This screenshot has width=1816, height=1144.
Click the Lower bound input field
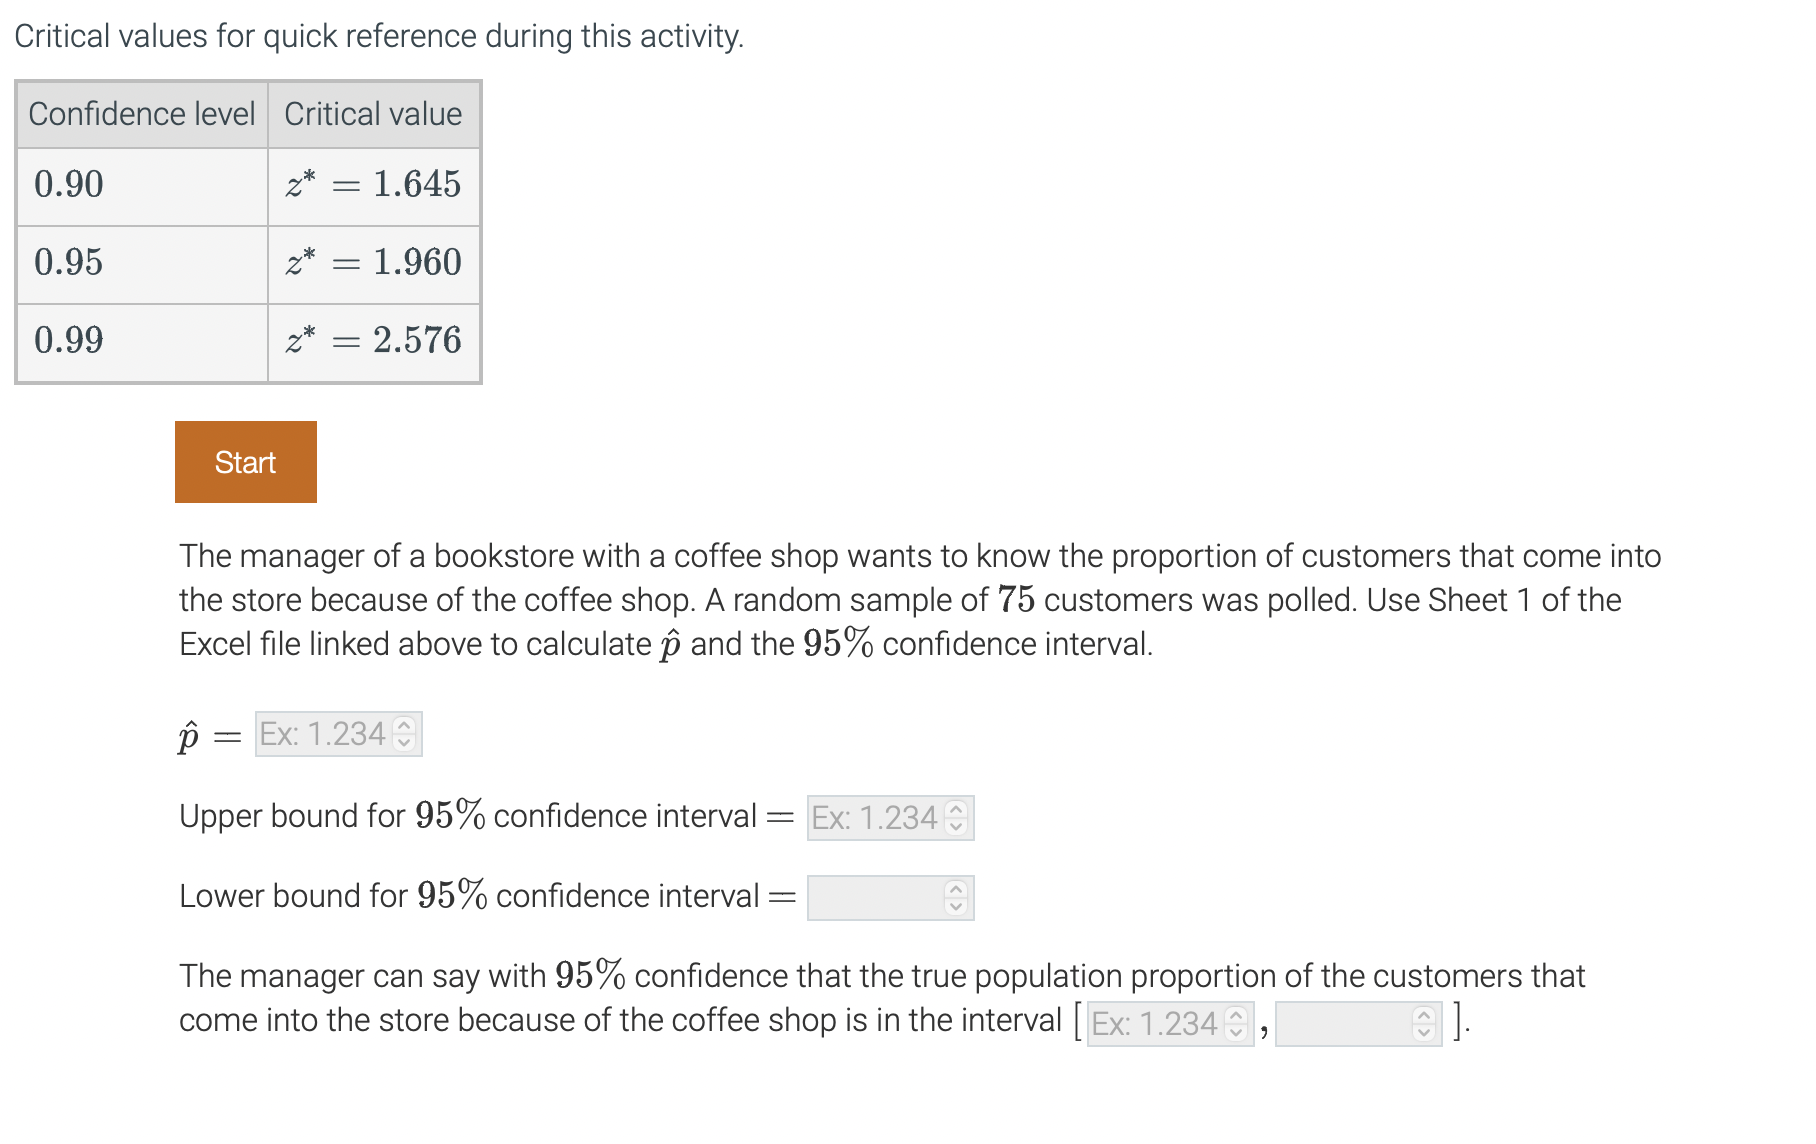coord(875,898)
